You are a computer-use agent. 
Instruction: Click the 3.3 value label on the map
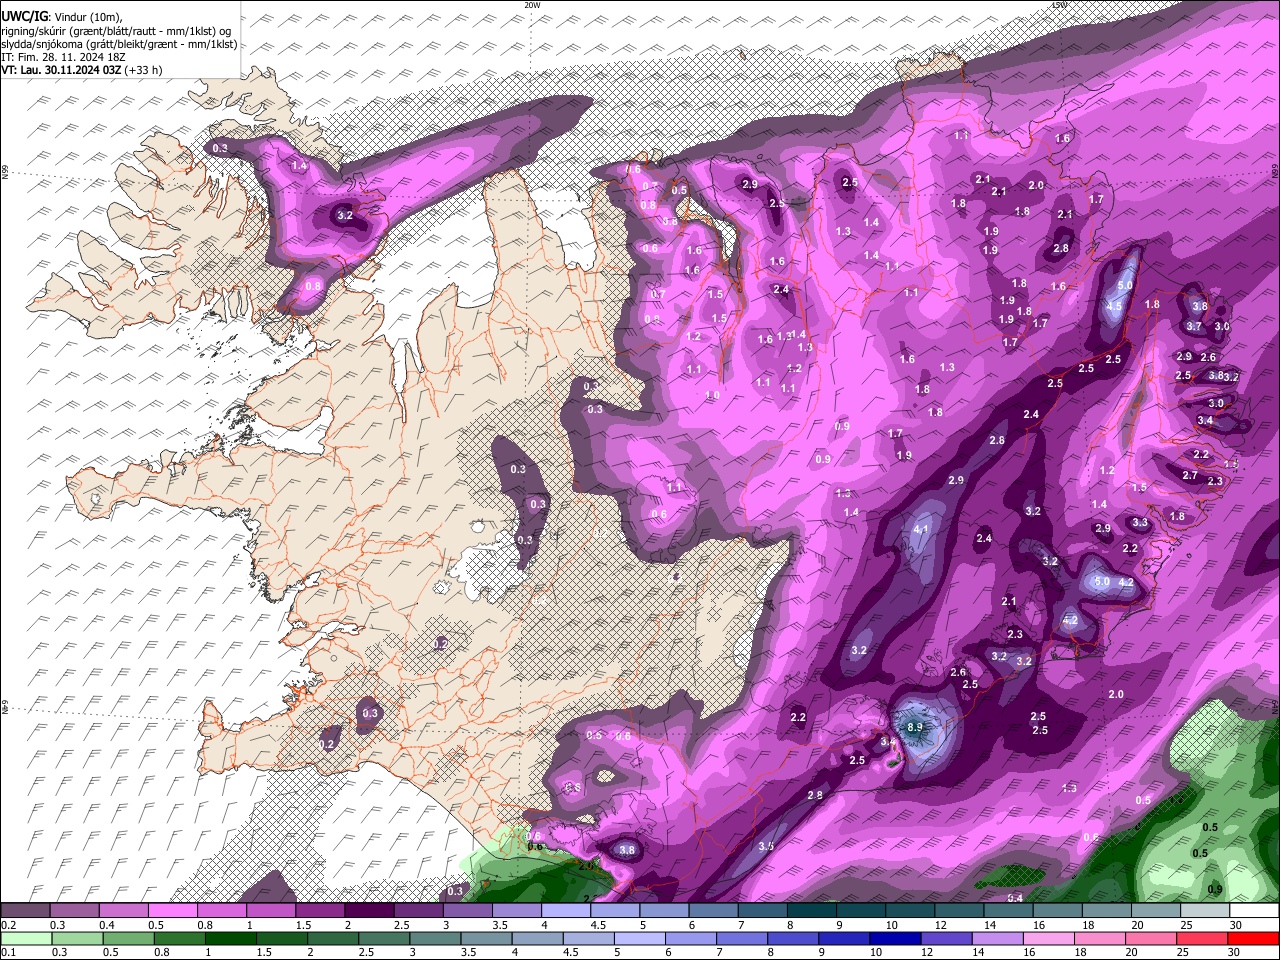tap(1139, 522)
